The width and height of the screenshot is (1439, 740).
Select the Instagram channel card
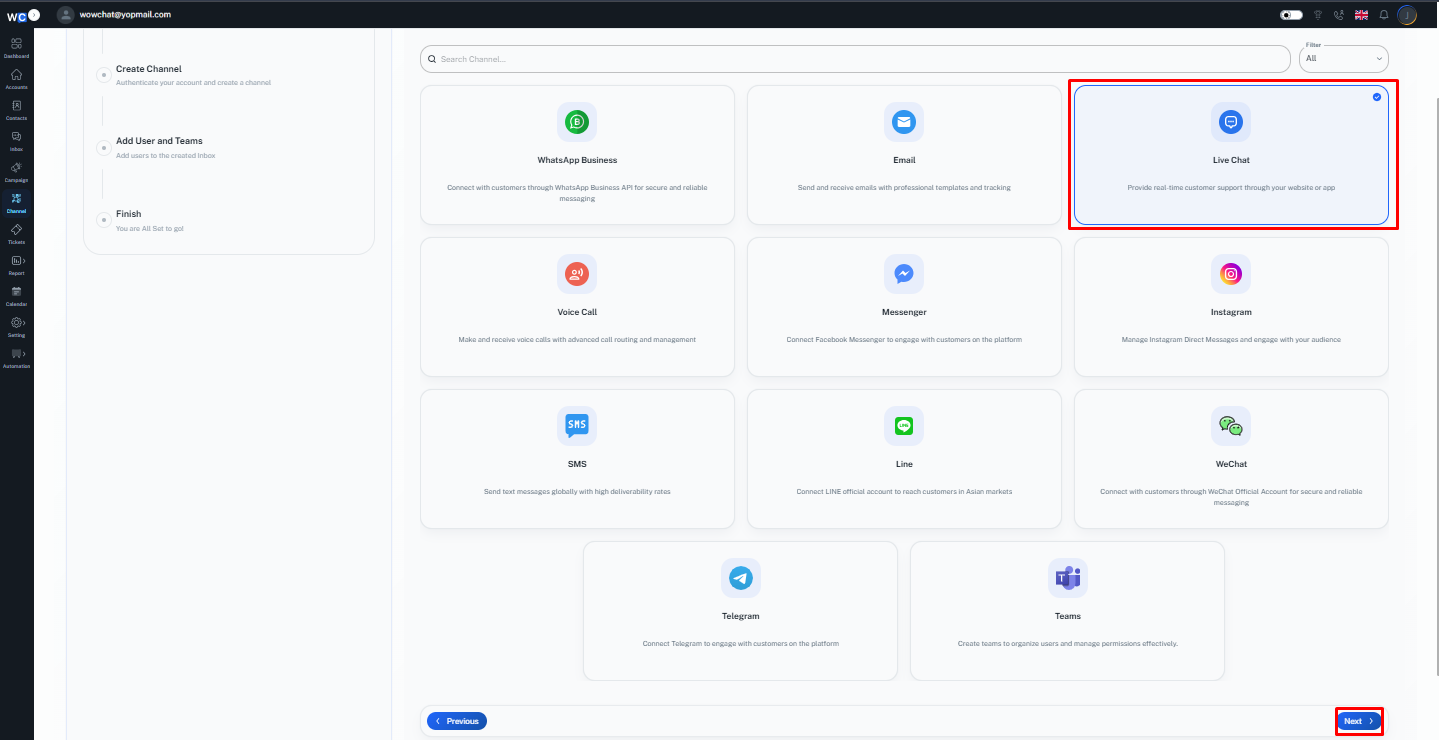pyautogui.click(x=1231, y=307)
